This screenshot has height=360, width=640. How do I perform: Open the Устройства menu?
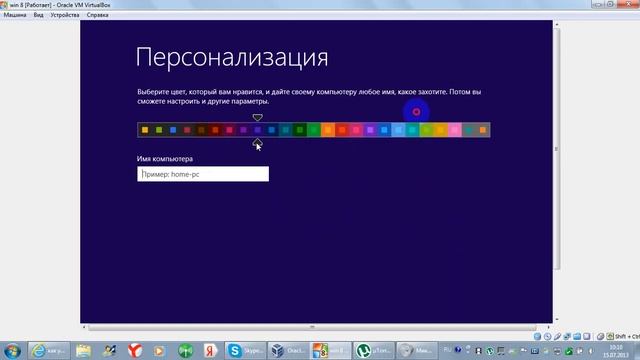click(65, 15)
